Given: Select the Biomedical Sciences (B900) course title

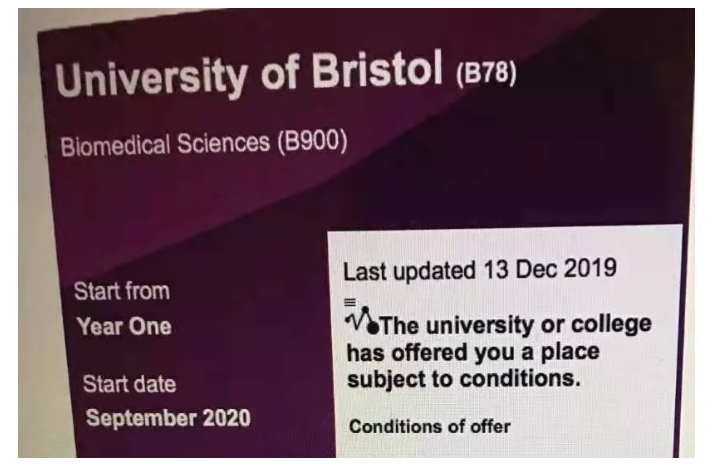Looking at the screenshot, I should 203,143.
